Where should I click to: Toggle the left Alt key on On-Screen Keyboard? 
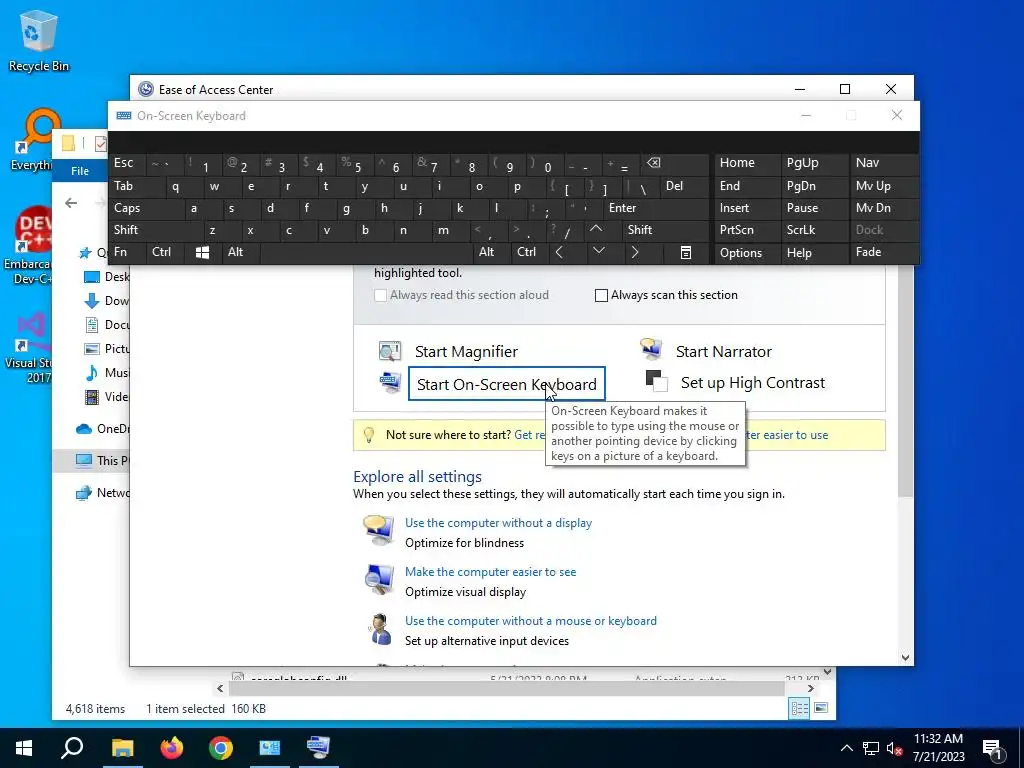point(241,252)
